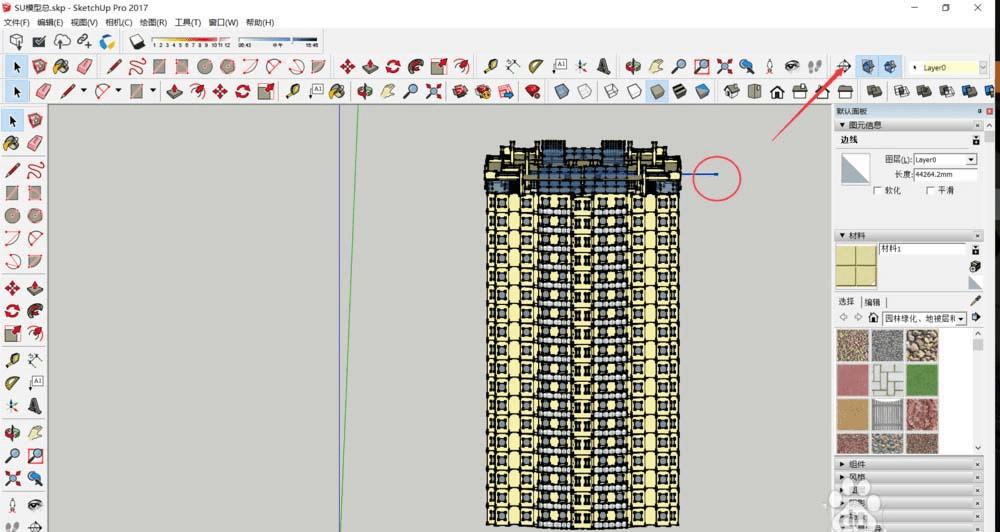Open the 3D Warehouse get models icon
1000x532 pixels.
(17, 42)
